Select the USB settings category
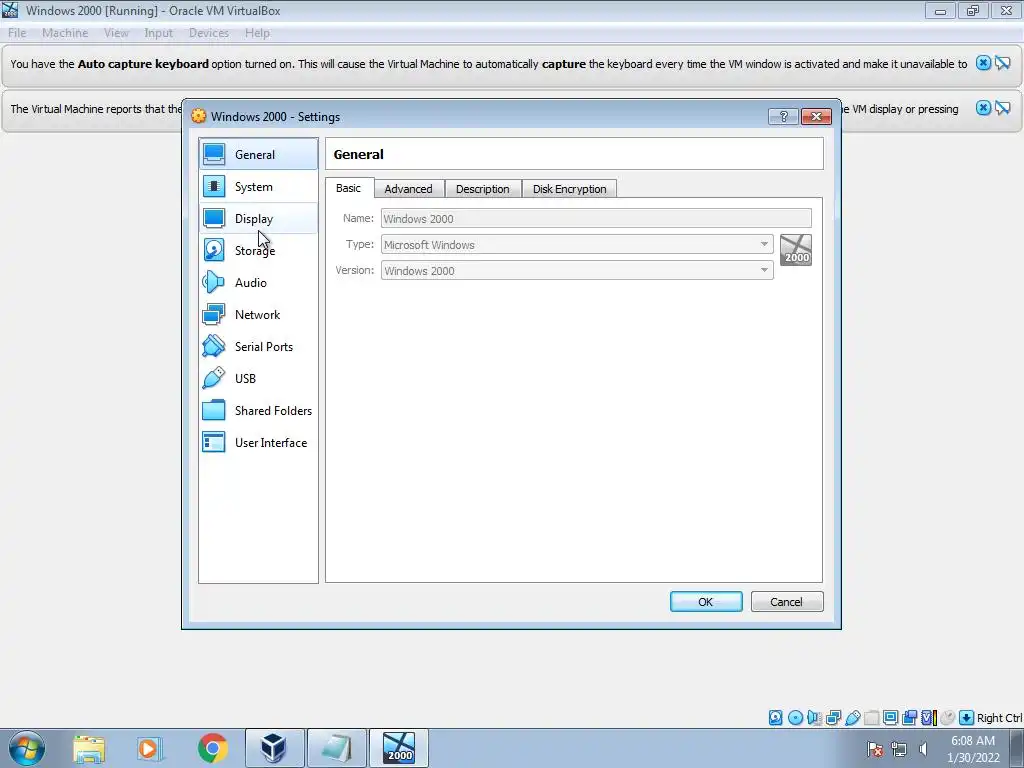1024x768 pixels. click(x=258, y=379)
